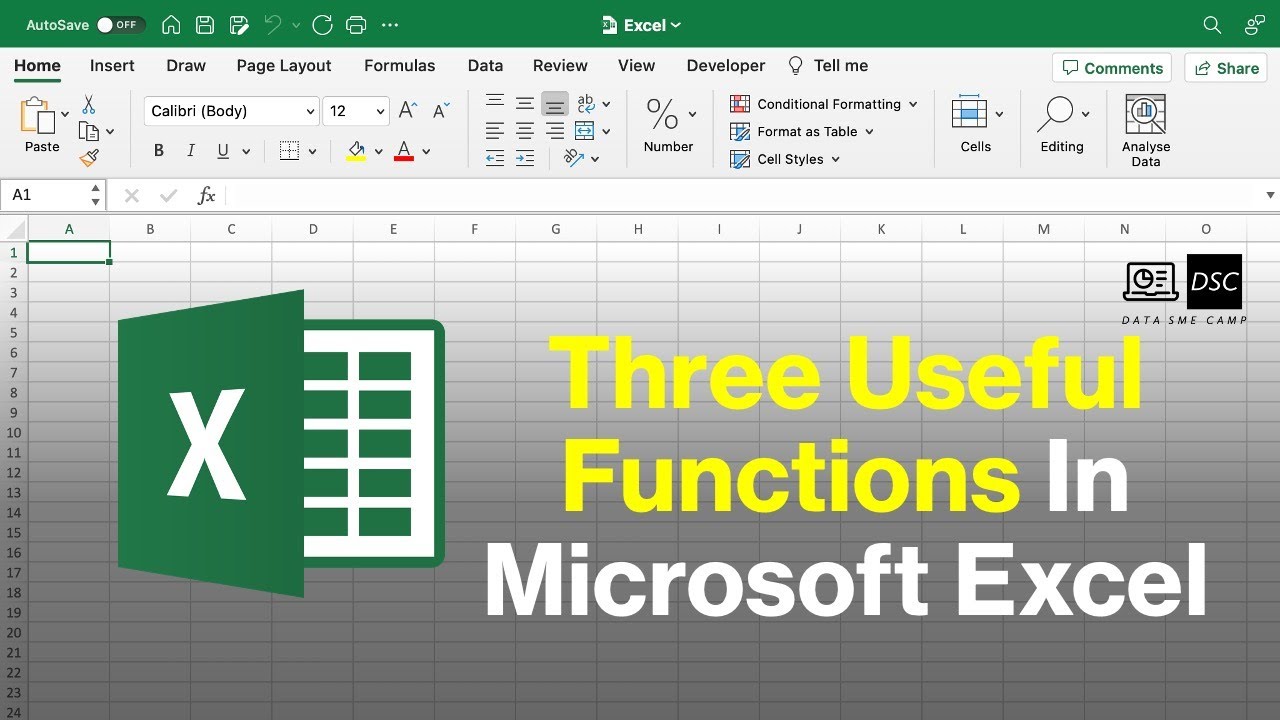Image resolution: width=1280 pixels, height=720 pixels.
Task: Open the Formulas tab
Action: 400,65
